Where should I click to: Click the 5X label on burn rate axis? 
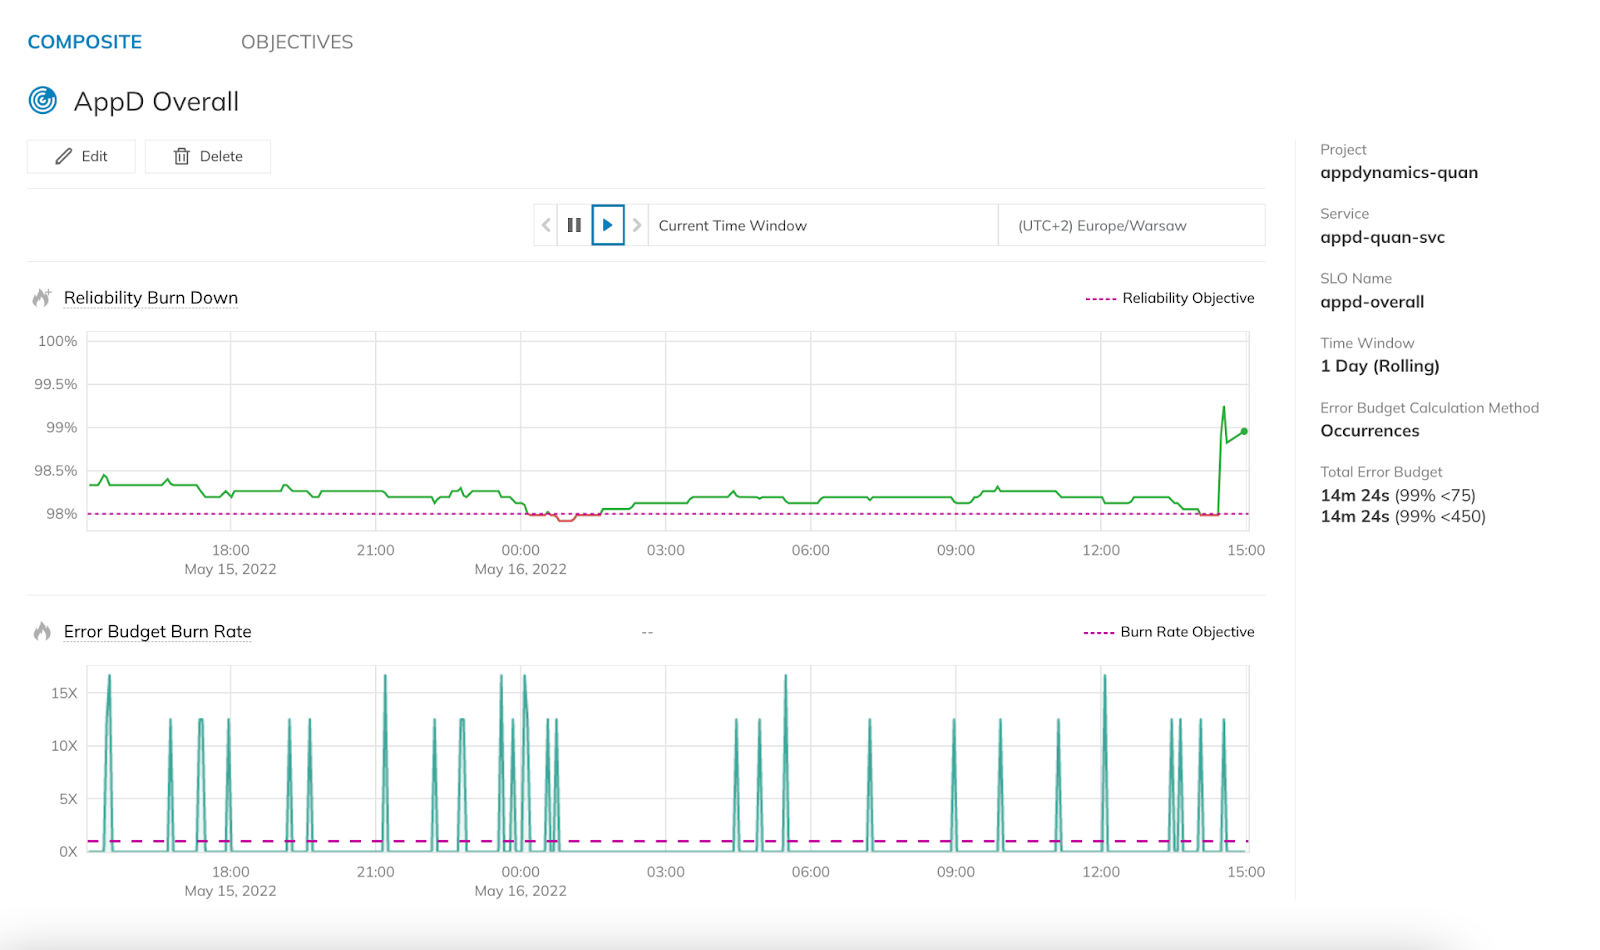click(68, 799)
